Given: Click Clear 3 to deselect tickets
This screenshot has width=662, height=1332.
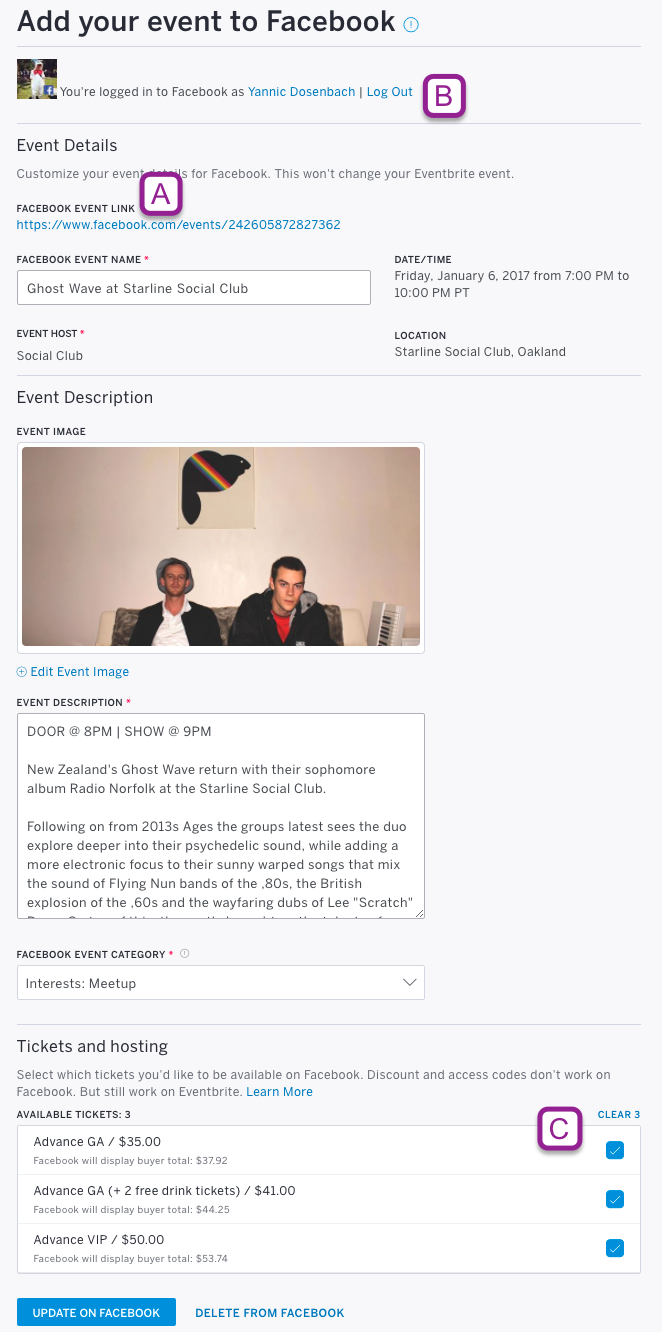Looking at the screenshot, I should [619, 1114].
